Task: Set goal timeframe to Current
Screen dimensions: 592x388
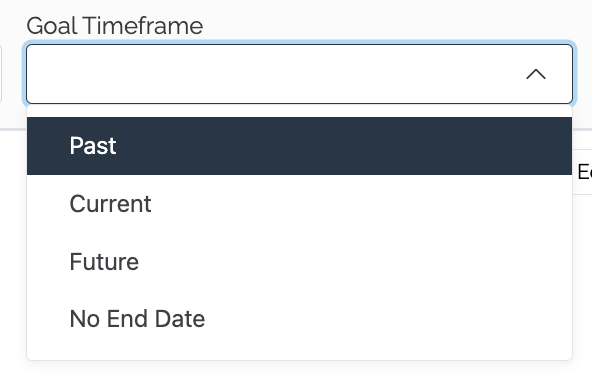Action: click(299, 204)
